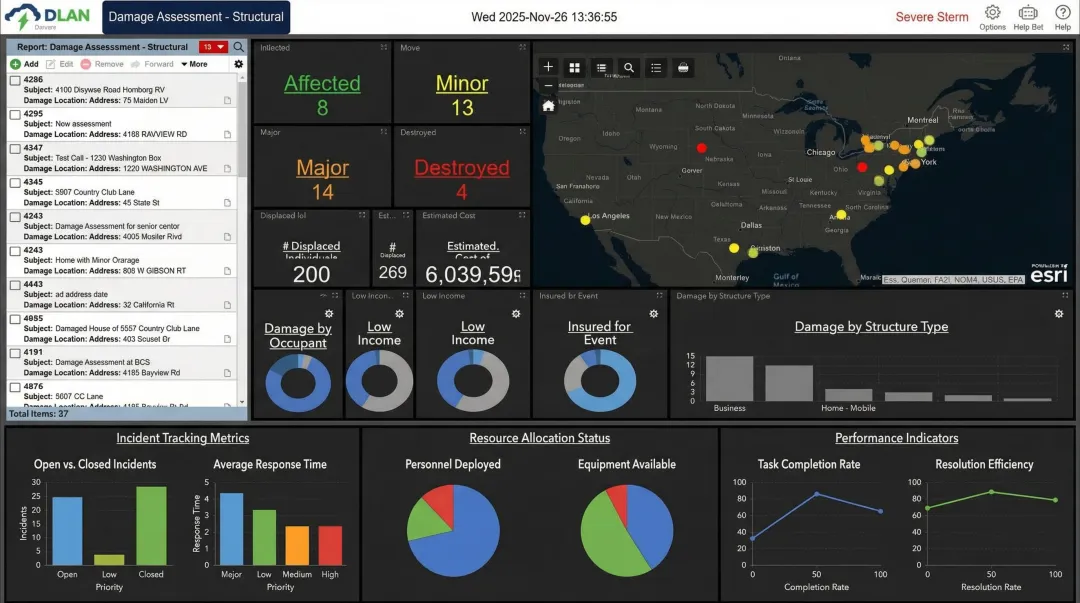The image size is (1080, 603).
Task: Click the map search magnifier icon
Action: [629, 67]
